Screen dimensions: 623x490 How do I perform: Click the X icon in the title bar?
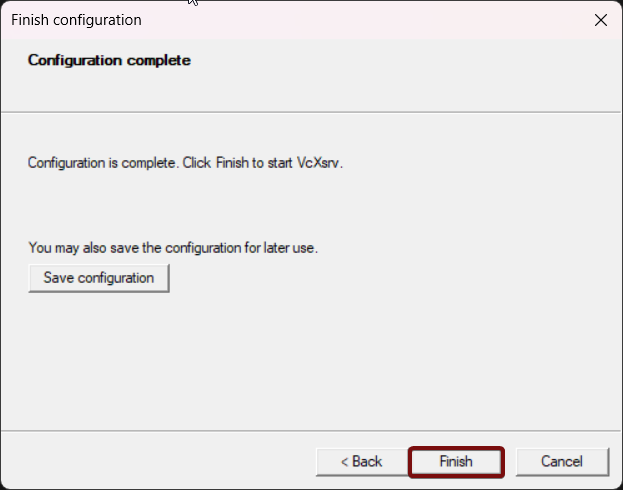tap(601, 20)
